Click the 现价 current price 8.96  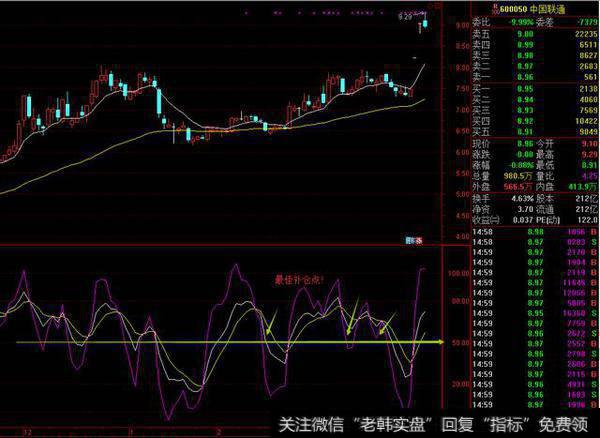[x=525, y=144]
